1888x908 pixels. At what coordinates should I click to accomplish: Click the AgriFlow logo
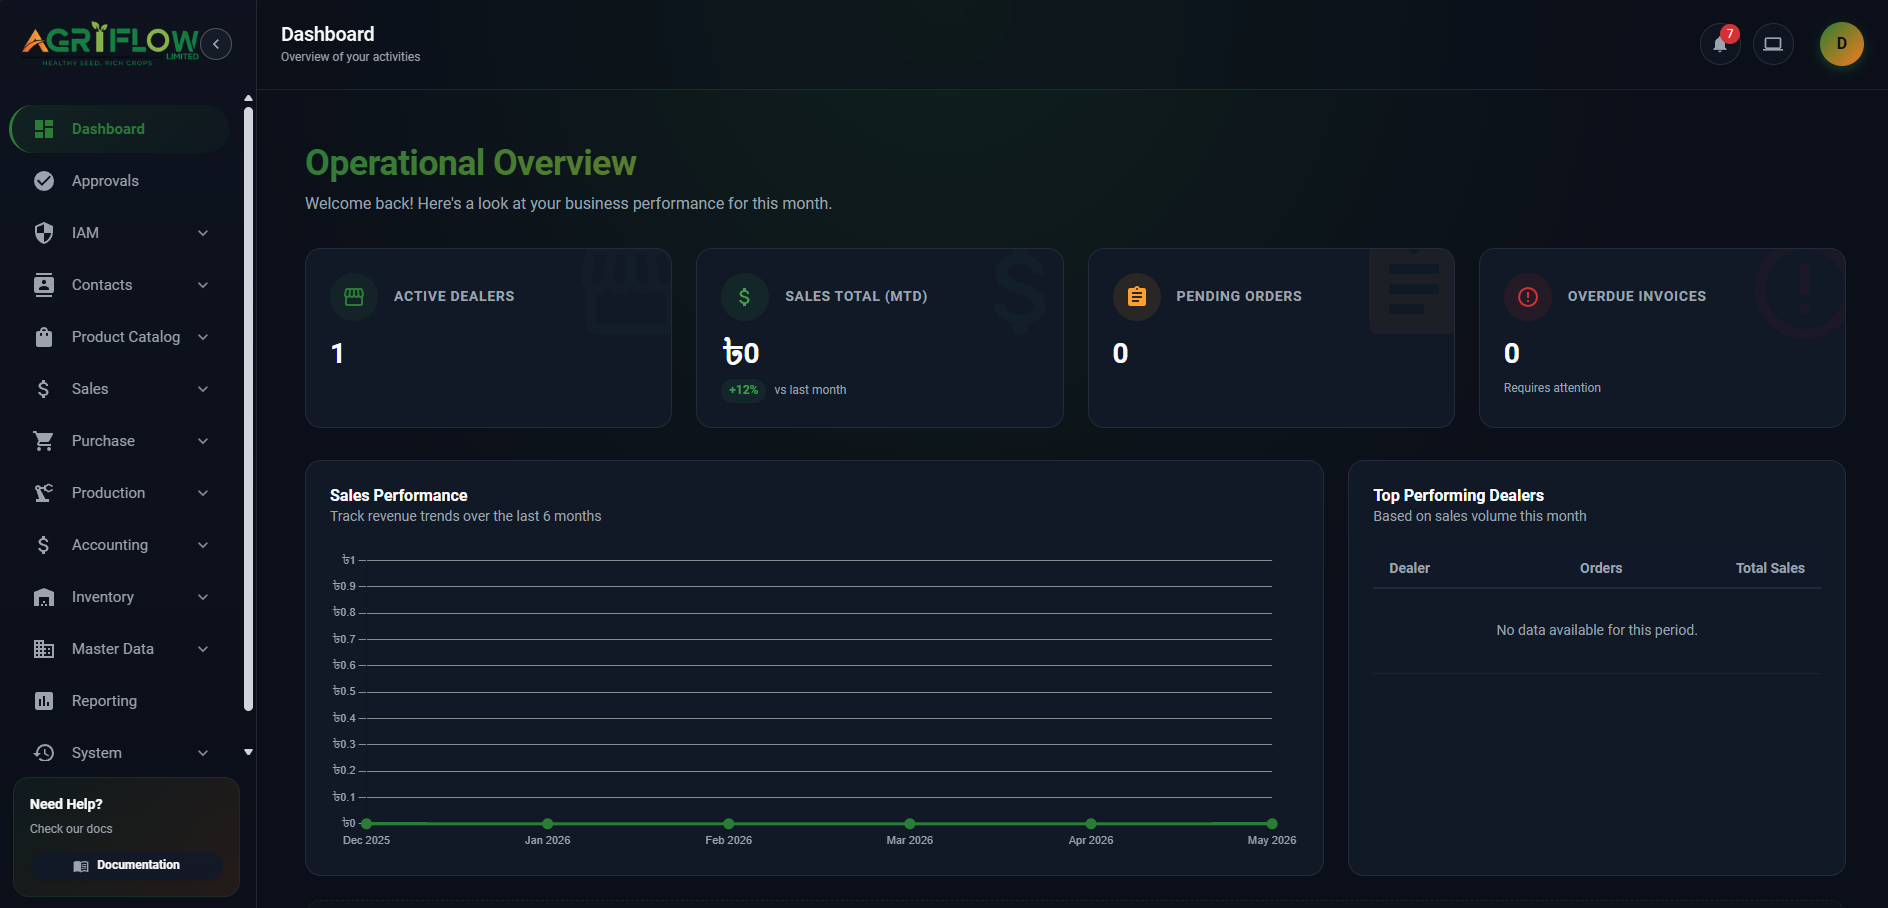(x=110, y=44)
